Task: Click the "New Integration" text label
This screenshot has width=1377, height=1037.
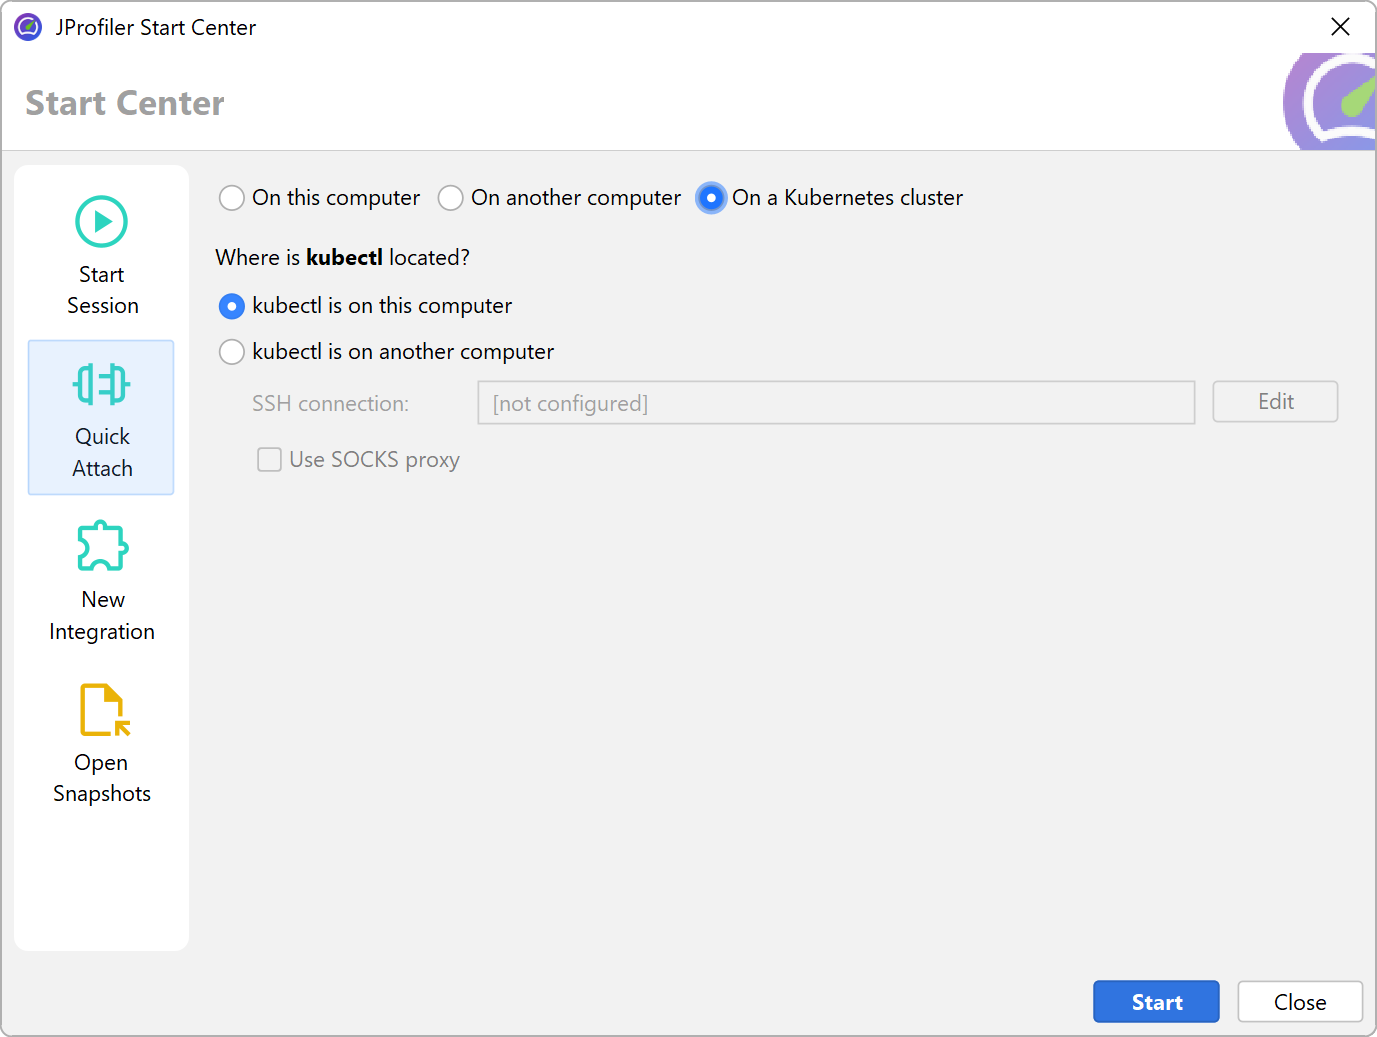Action: [102, 616]
